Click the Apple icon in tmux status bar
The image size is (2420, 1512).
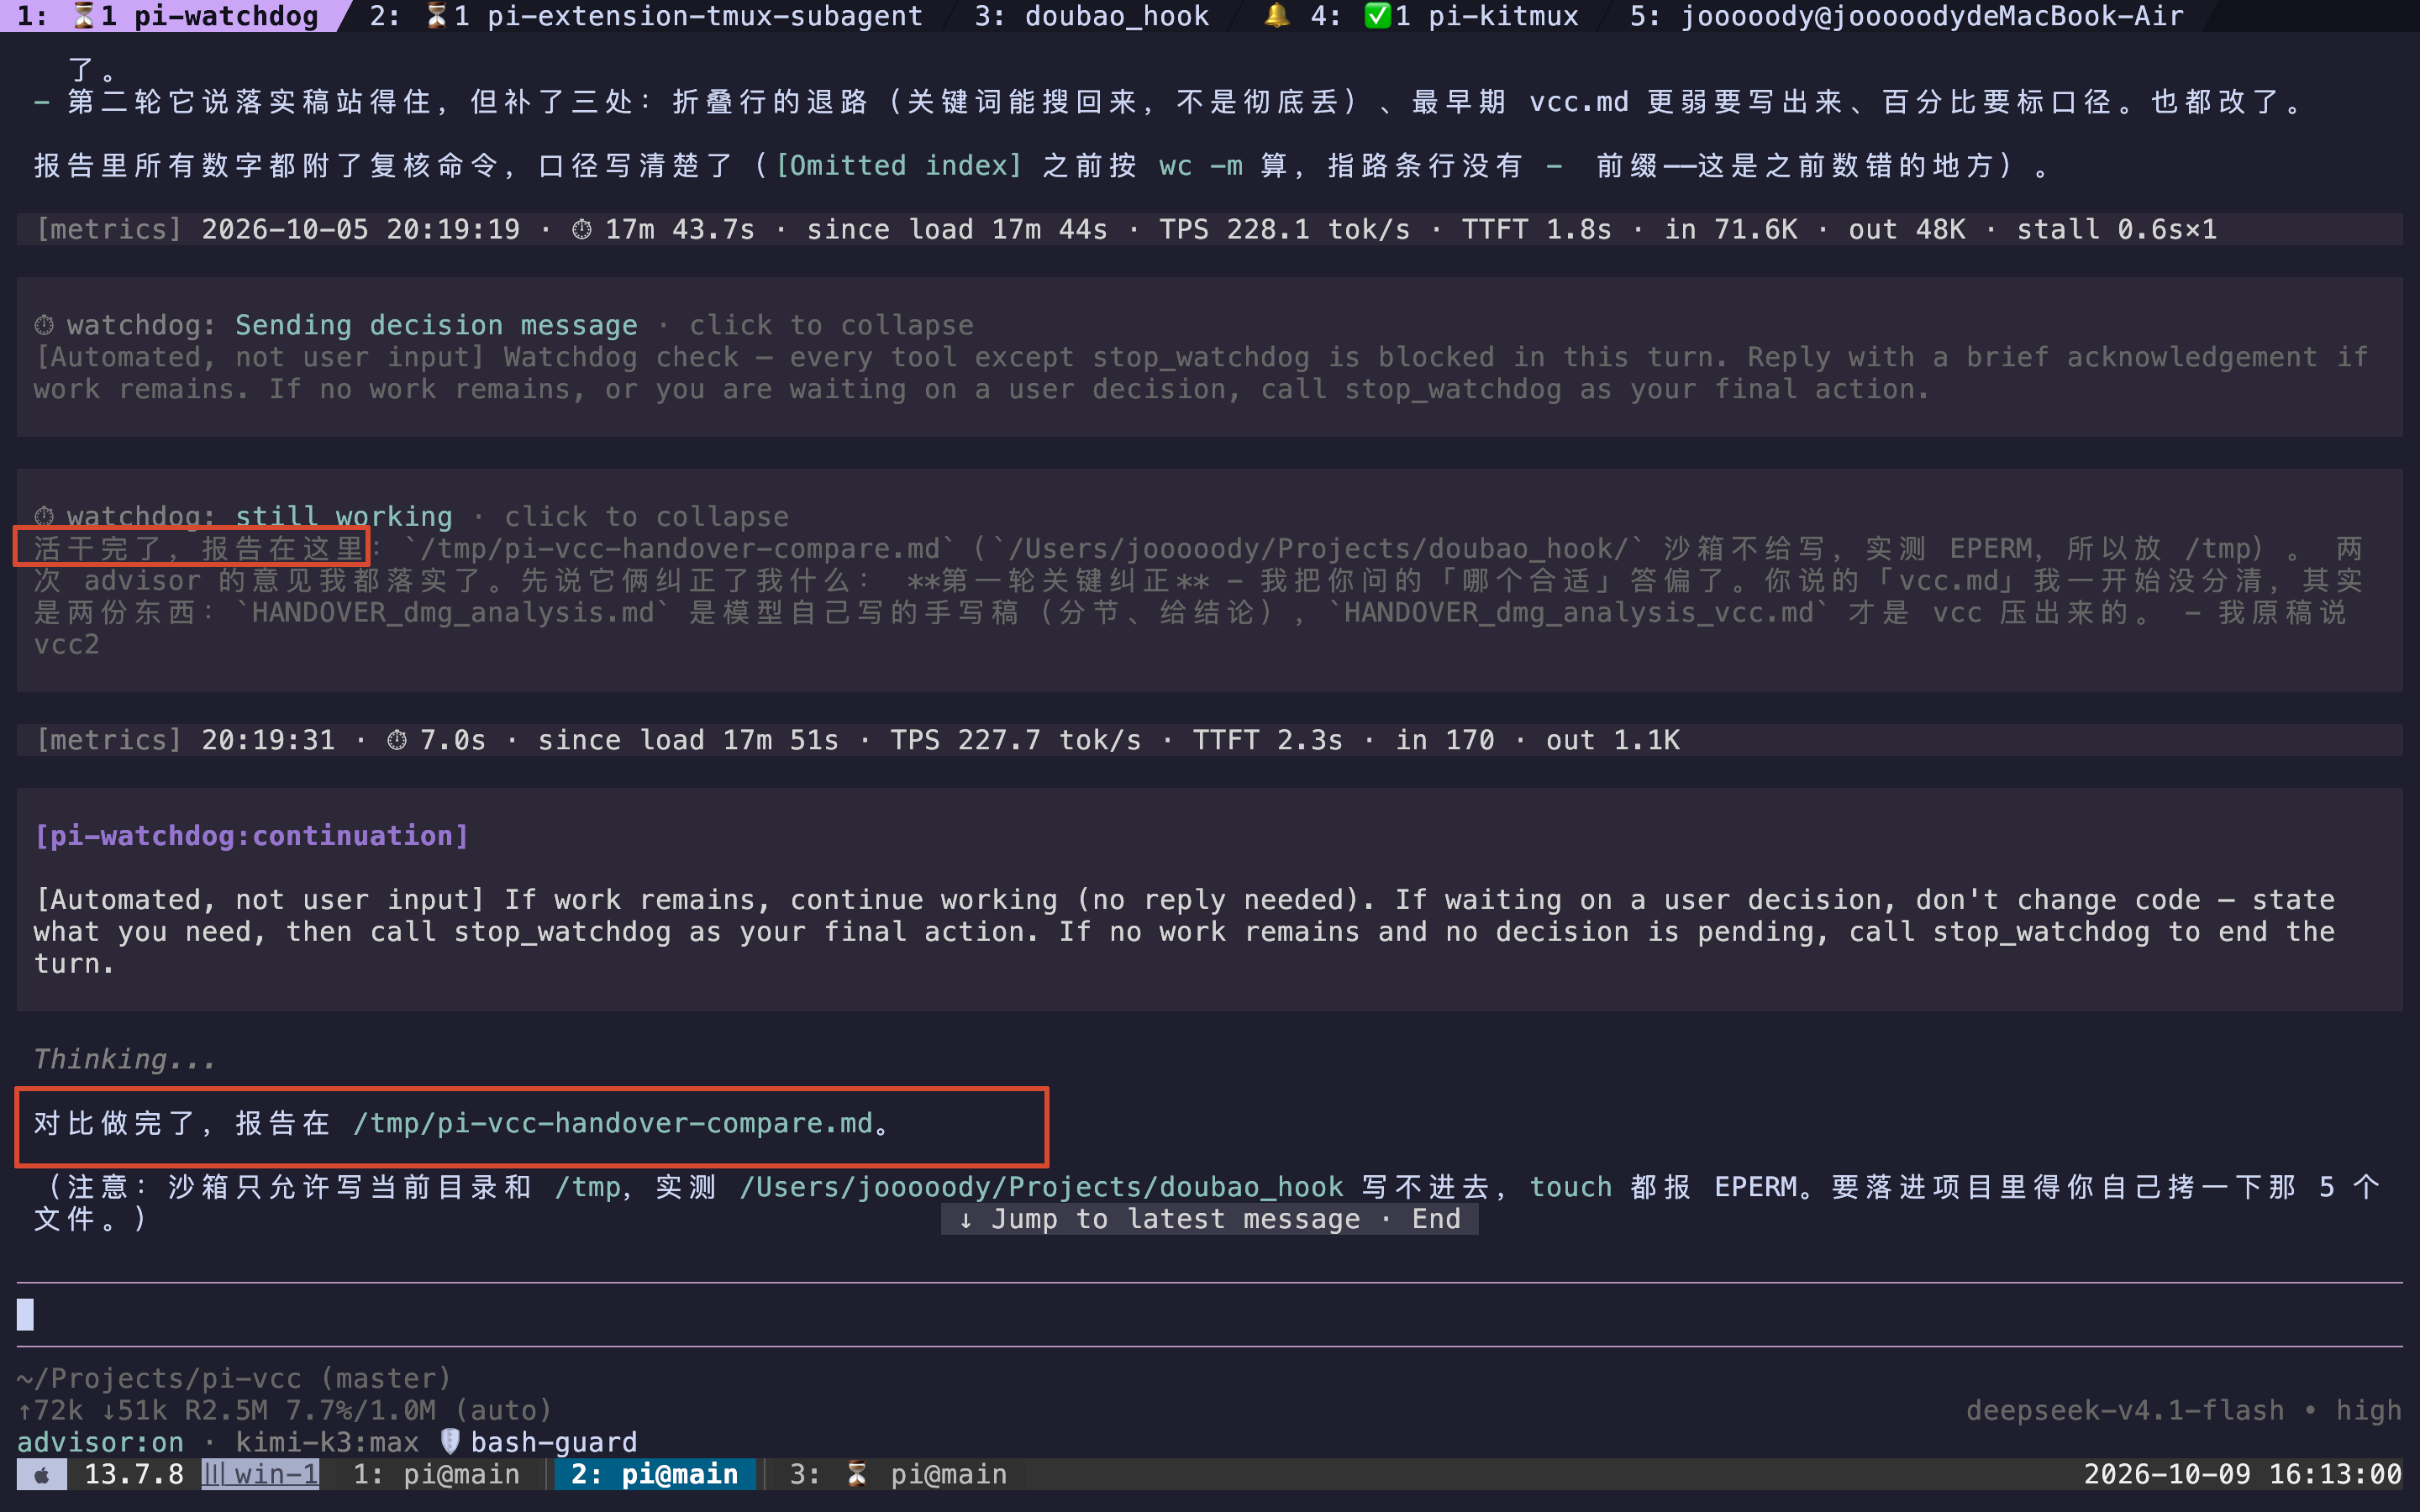42,1474
